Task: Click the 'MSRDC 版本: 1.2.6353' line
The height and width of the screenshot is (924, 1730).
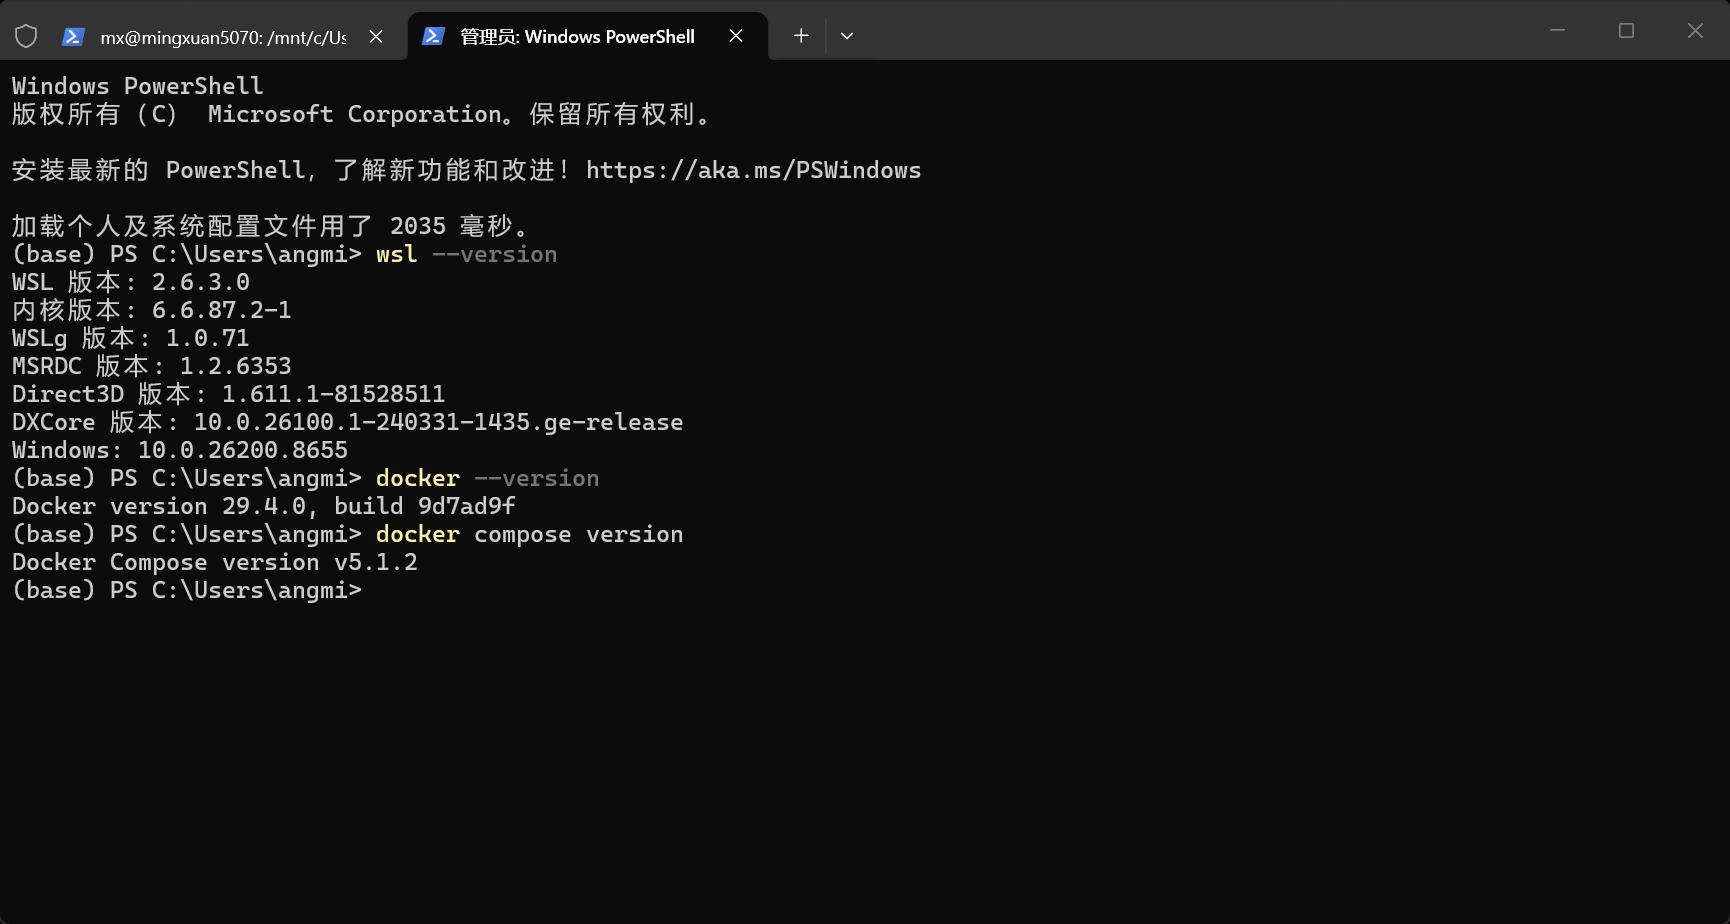Action: click(x=152, y=366)
